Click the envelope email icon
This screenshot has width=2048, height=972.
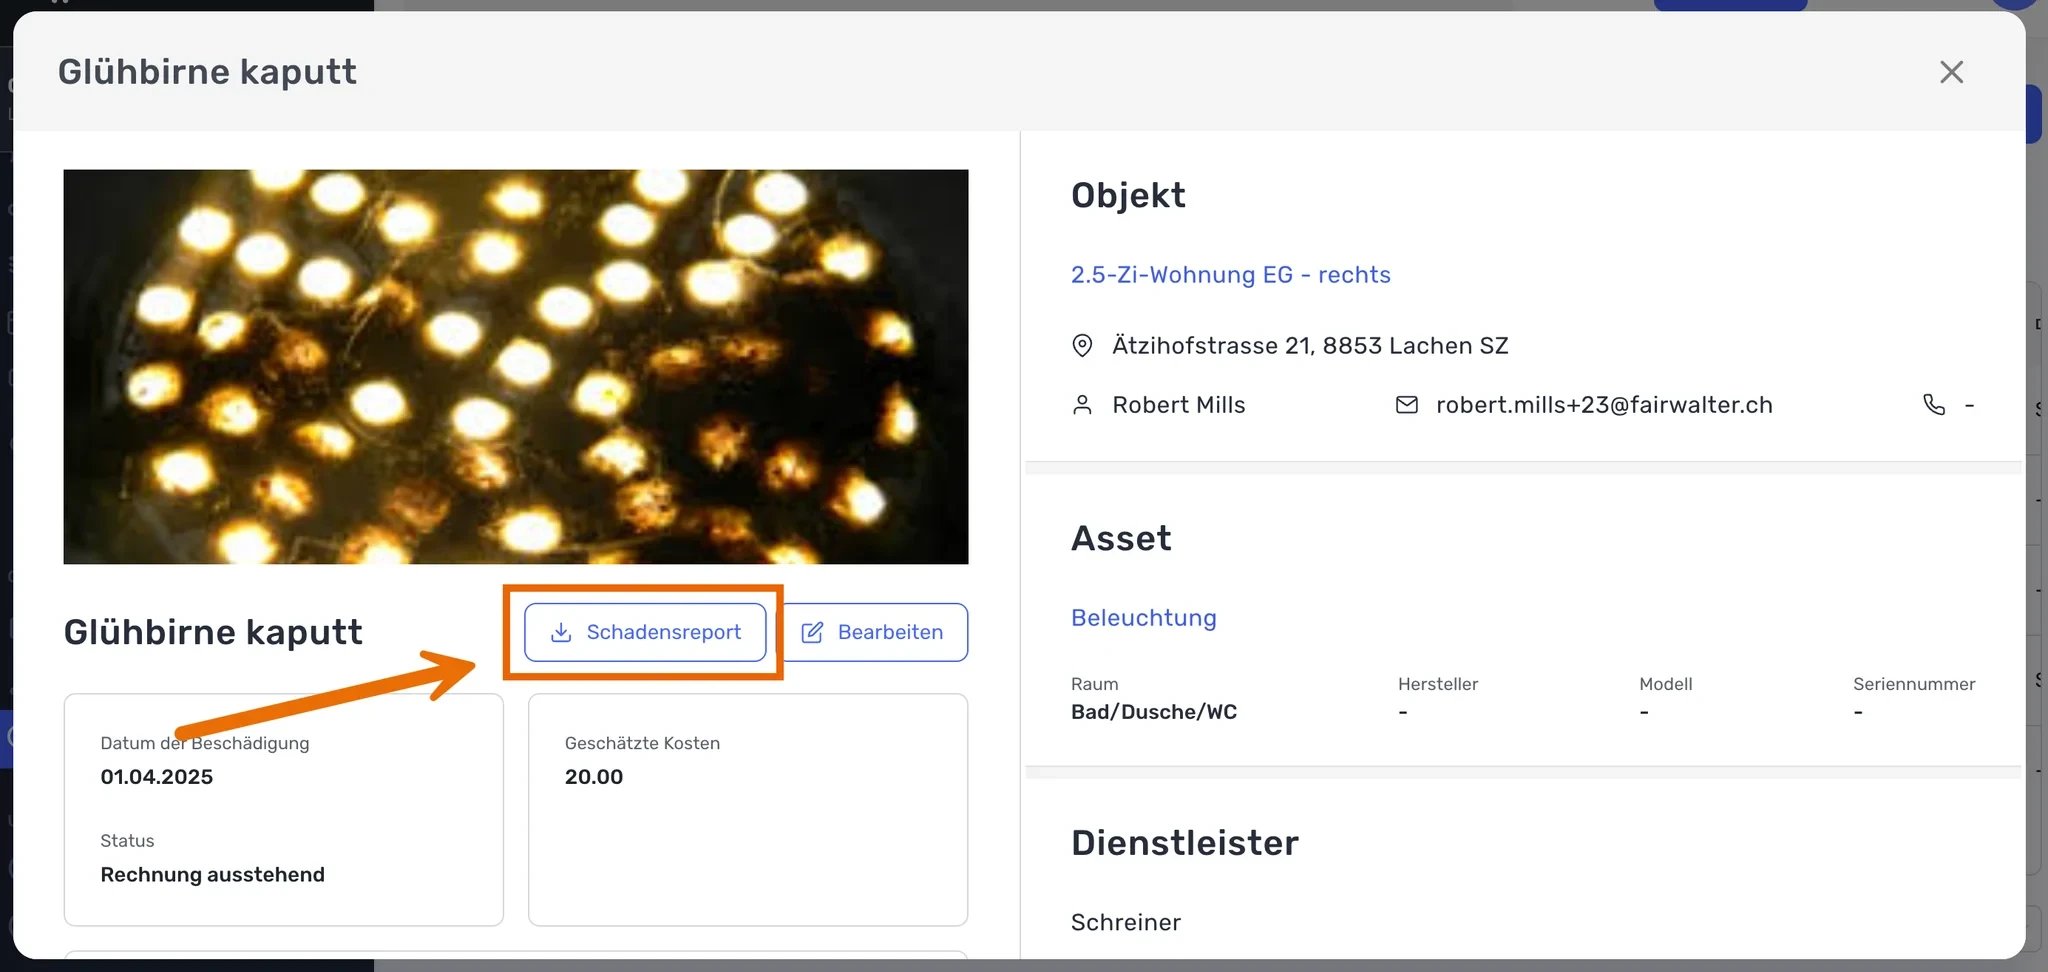pos(1406,405)
